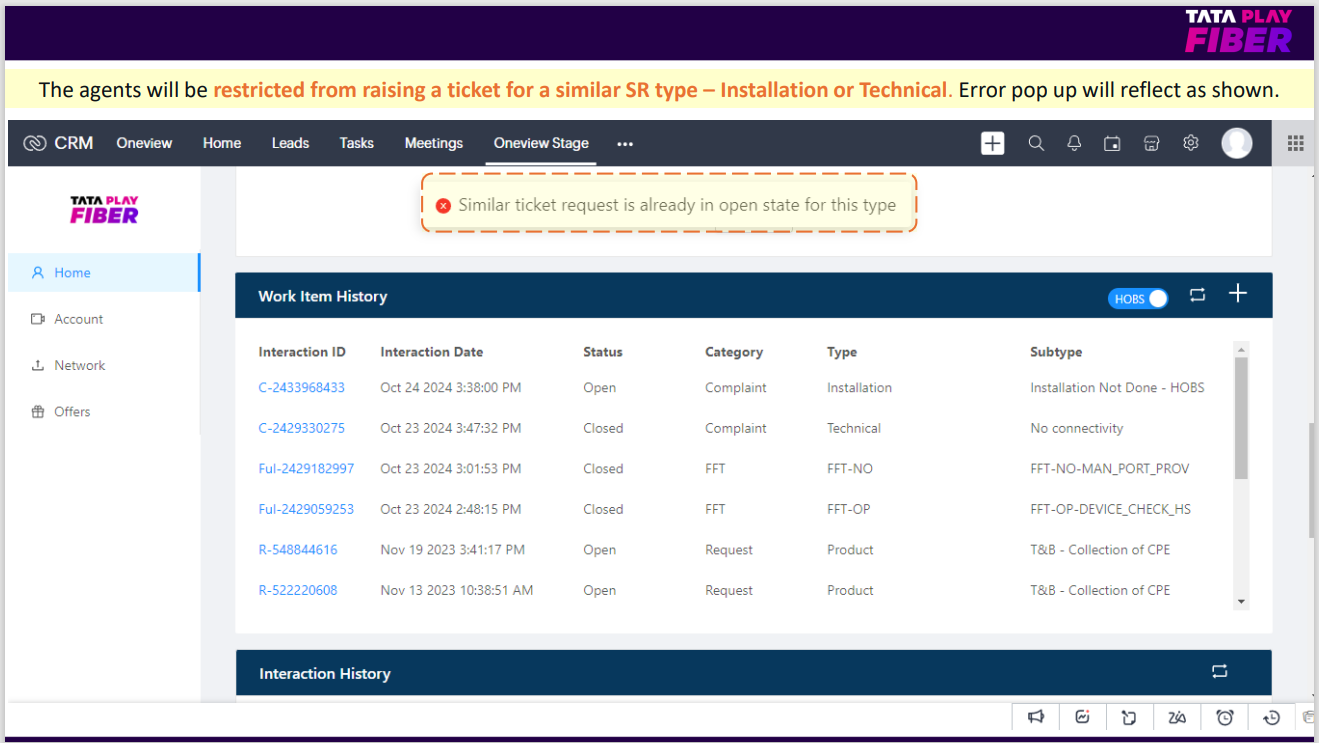Open interaction C-2433968433
The height and width of the screenshot is (743, 1319).
[301, 387]
